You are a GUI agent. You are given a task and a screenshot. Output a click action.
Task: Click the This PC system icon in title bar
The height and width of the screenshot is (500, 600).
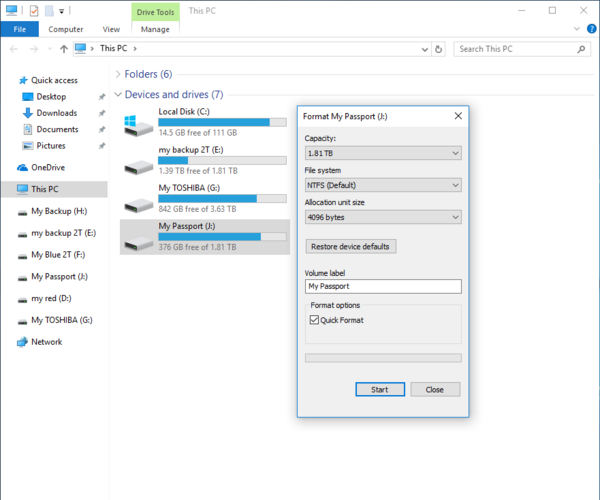coord(11,10)
